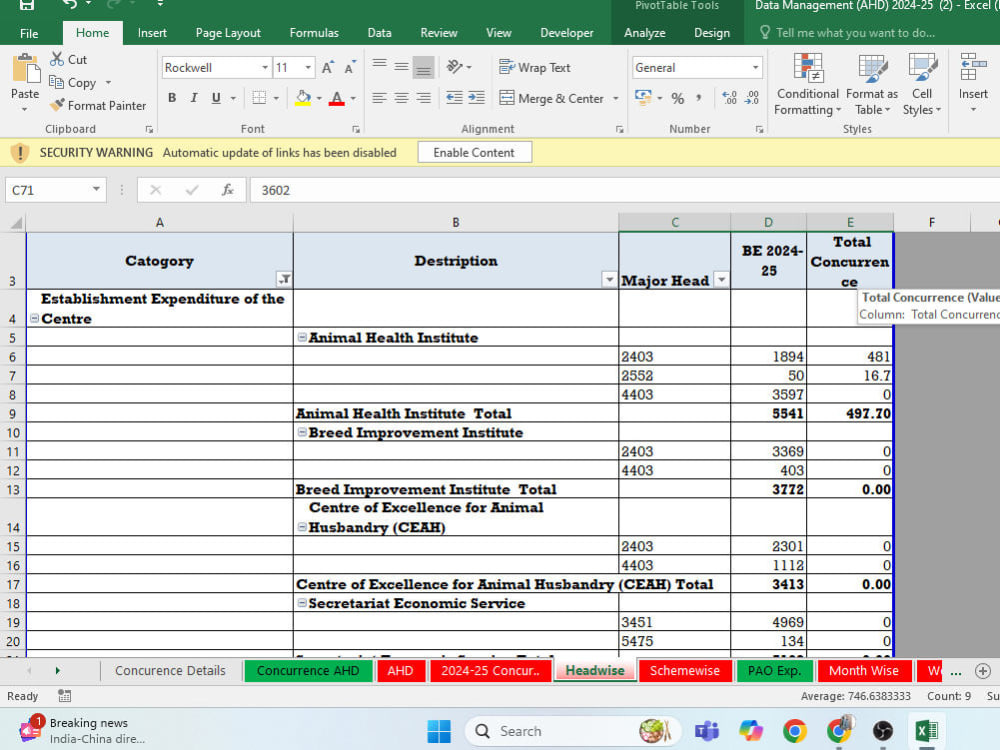The width and height of the screenshot is (1000, 750).
Task: Open the PAO Exp. sheet tab
Action: click(774, 670)
